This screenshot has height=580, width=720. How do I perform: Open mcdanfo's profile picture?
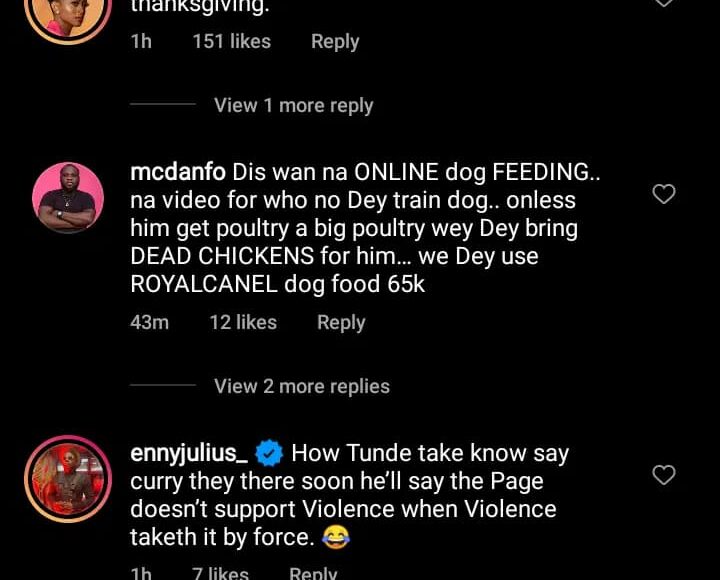tap(68, 198)
